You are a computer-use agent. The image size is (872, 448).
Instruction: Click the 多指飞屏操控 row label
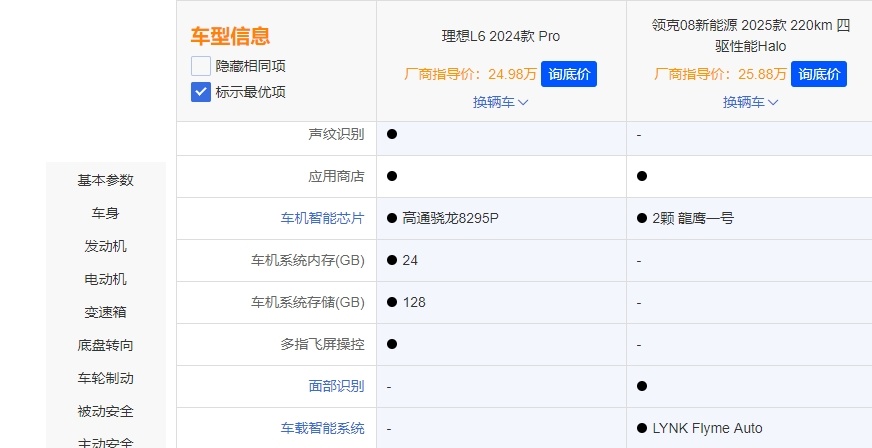click(323, 344)
